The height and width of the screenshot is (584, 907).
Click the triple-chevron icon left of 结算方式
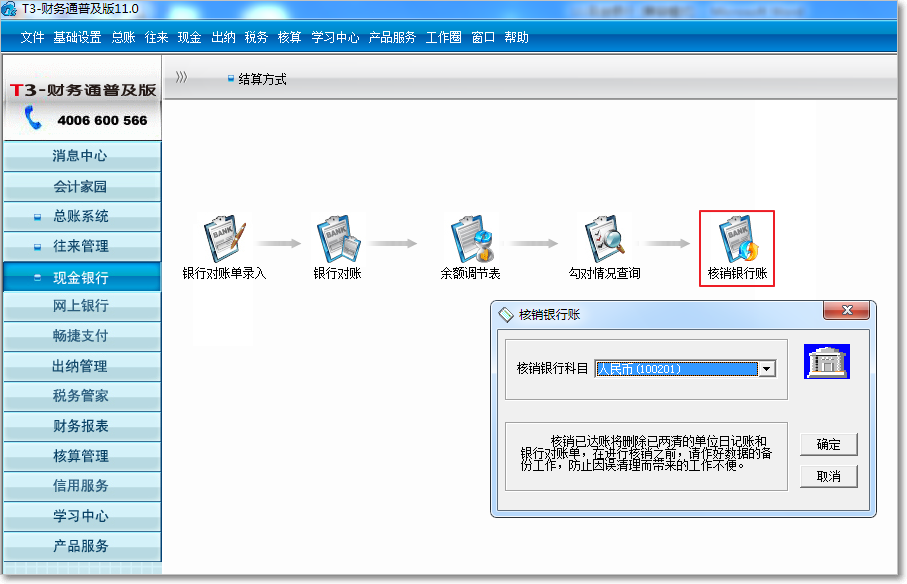(181, 78)
